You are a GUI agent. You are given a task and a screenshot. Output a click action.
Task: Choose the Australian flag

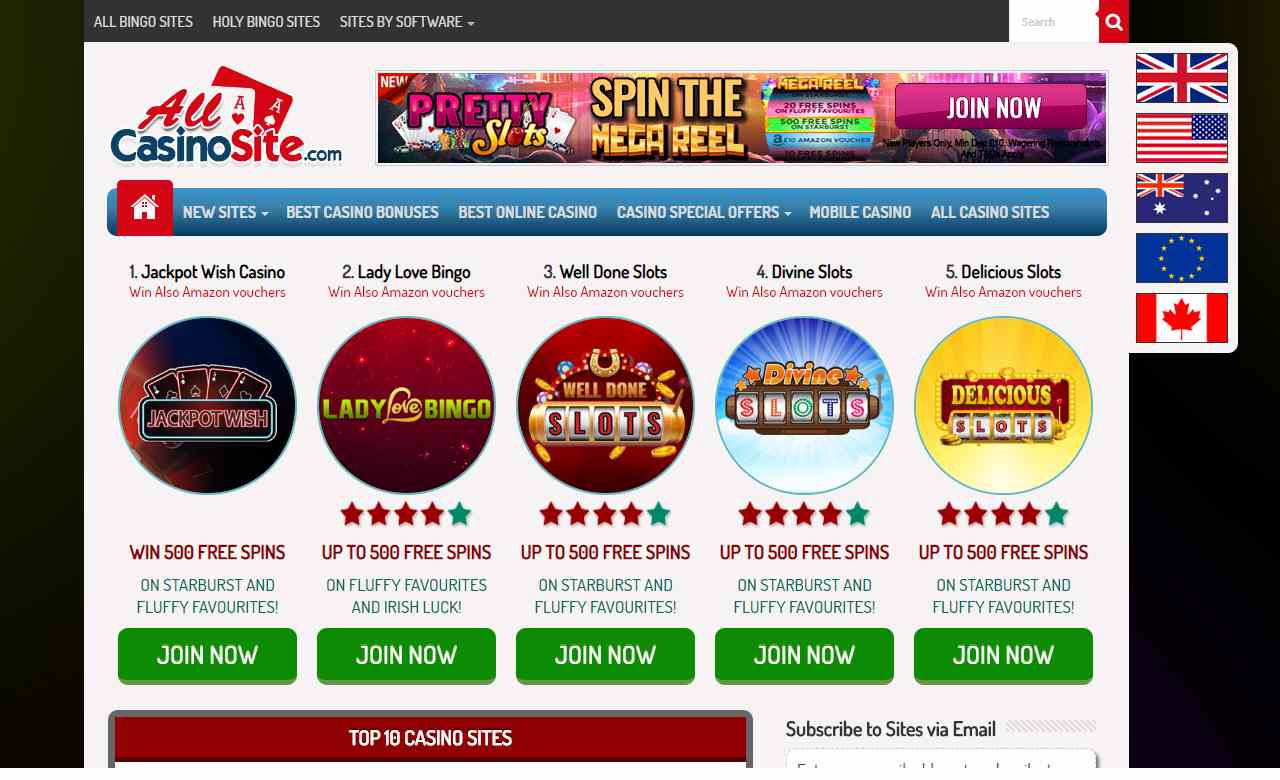(x=1182, y=198)
